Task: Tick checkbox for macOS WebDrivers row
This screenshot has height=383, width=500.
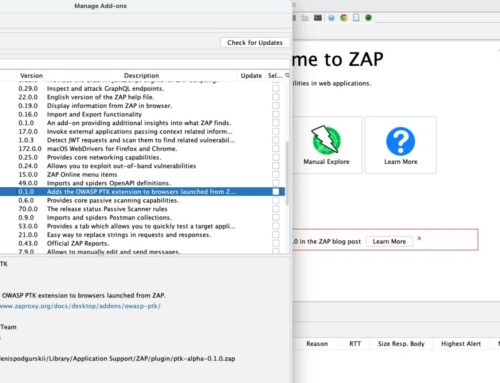Action: (x=276, y=149)
